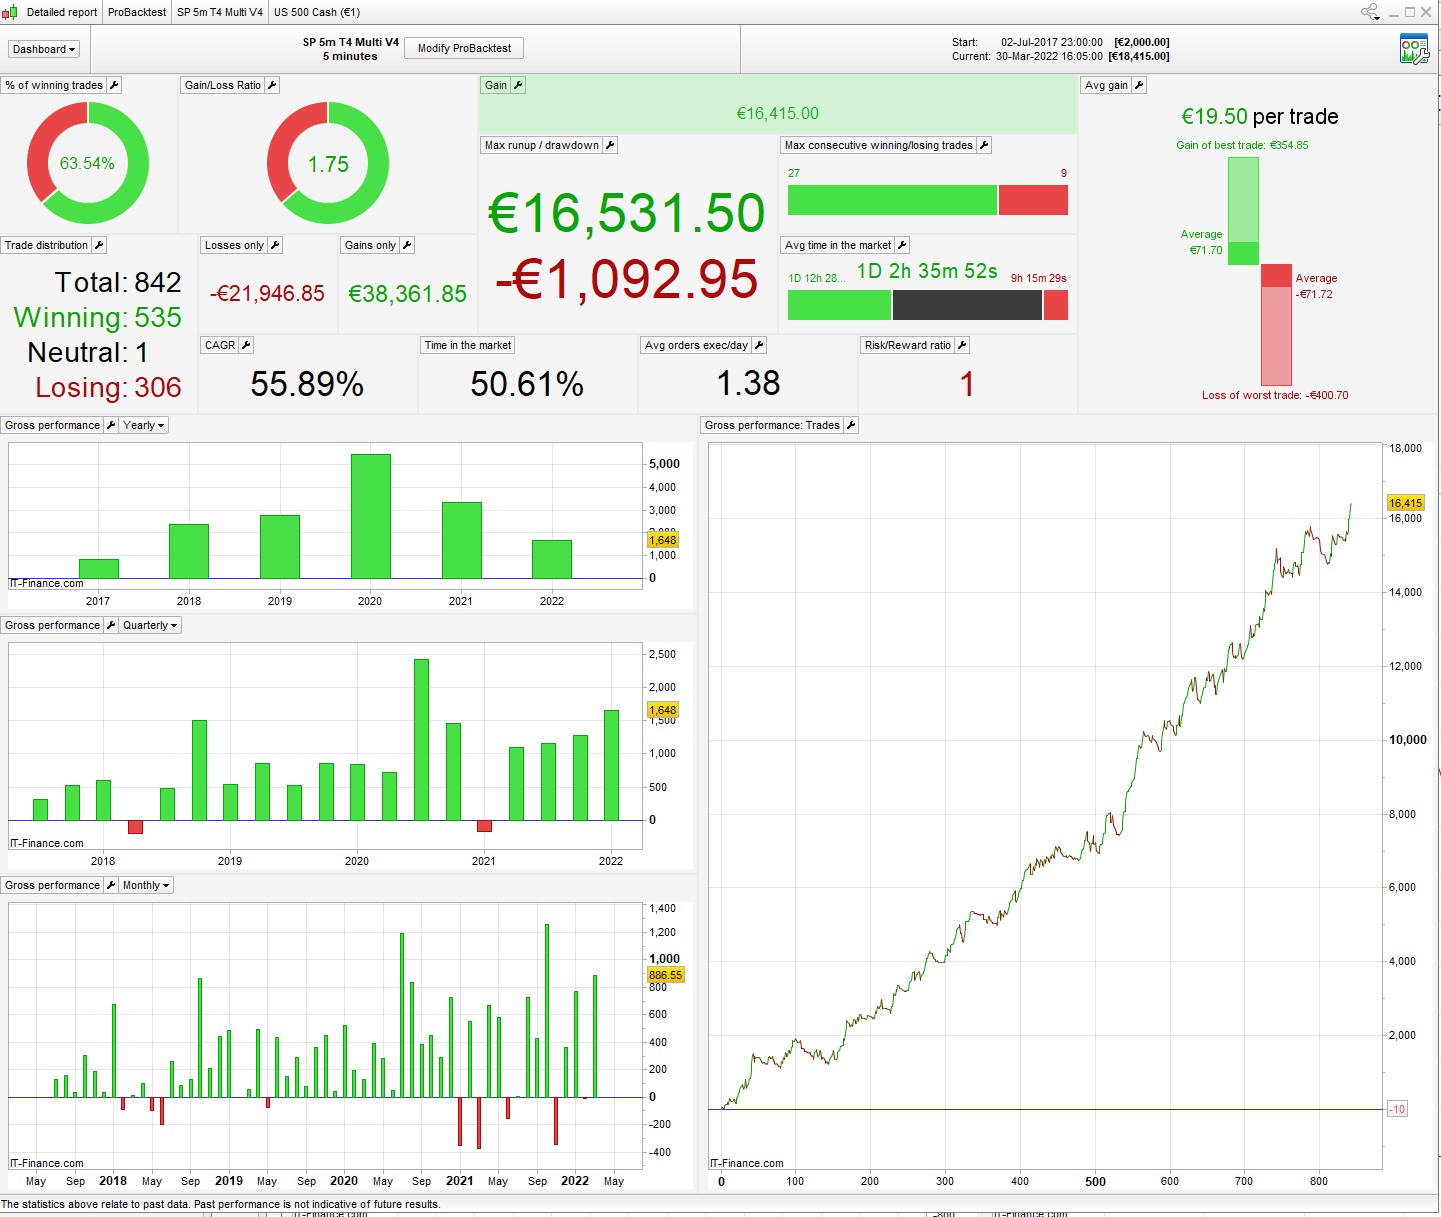1441x1217 pixels.
Task: Click the 1.38 orders per day value
Action: coord(748,384)
